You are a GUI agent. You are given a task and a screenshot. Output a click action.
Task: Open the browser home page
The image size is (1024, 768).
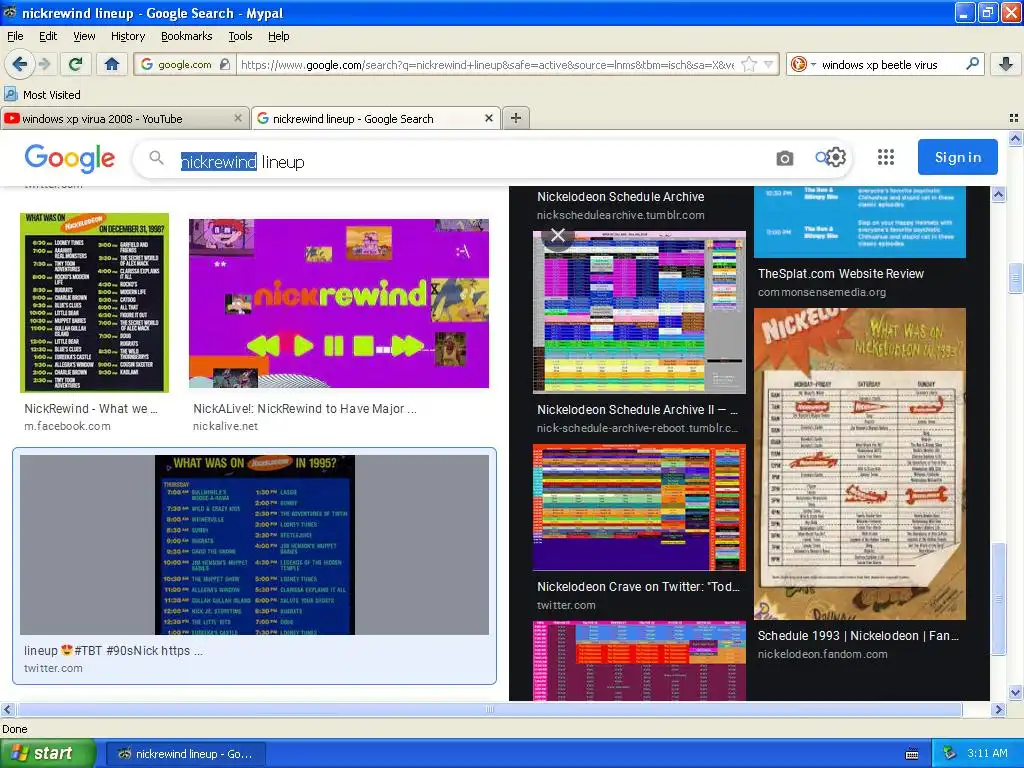[112, 64]
